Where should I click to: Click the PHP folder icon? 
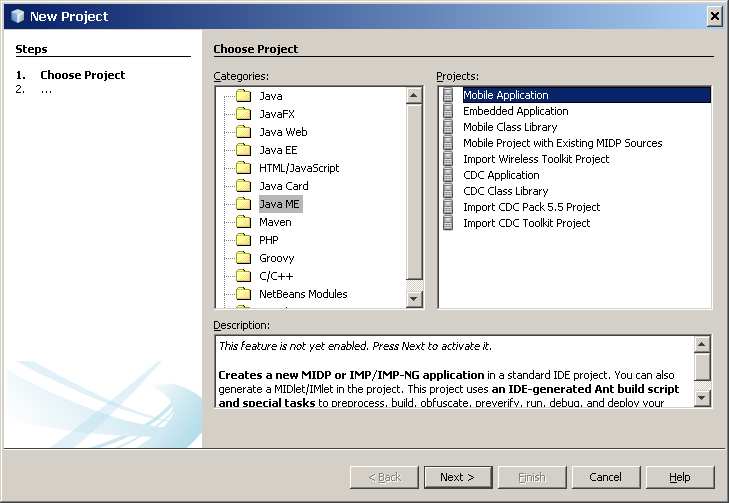click(243, 240)
